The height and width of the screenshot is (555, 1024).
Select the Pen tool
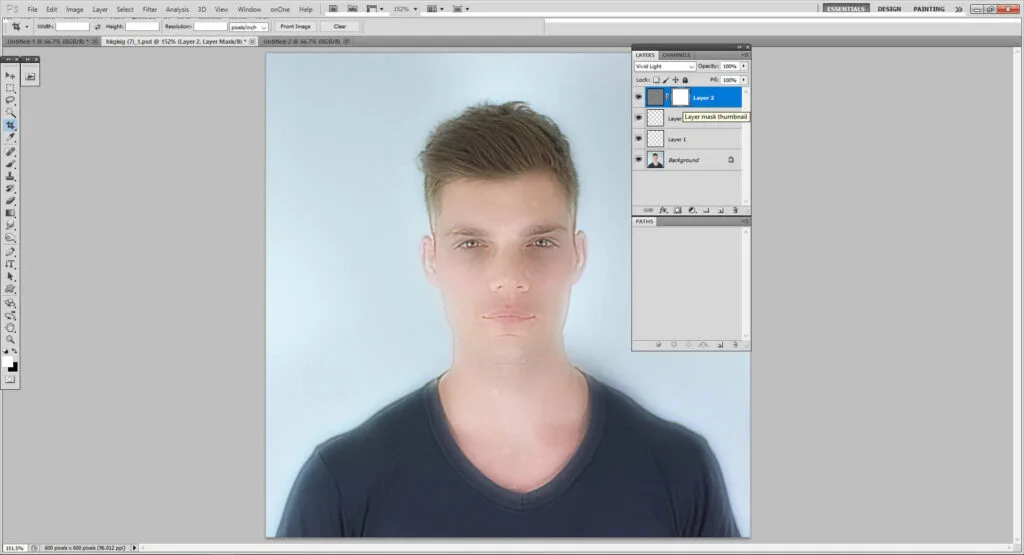[x=10, y=252]
